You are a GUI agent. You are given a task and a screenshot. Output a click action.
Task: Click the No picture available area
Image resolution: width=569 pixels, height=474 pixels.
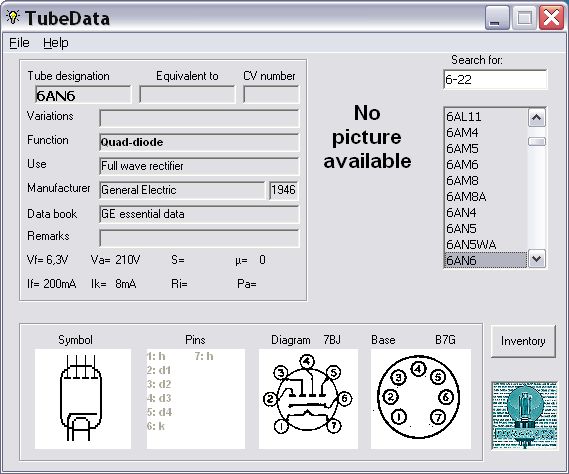(367, 137)
